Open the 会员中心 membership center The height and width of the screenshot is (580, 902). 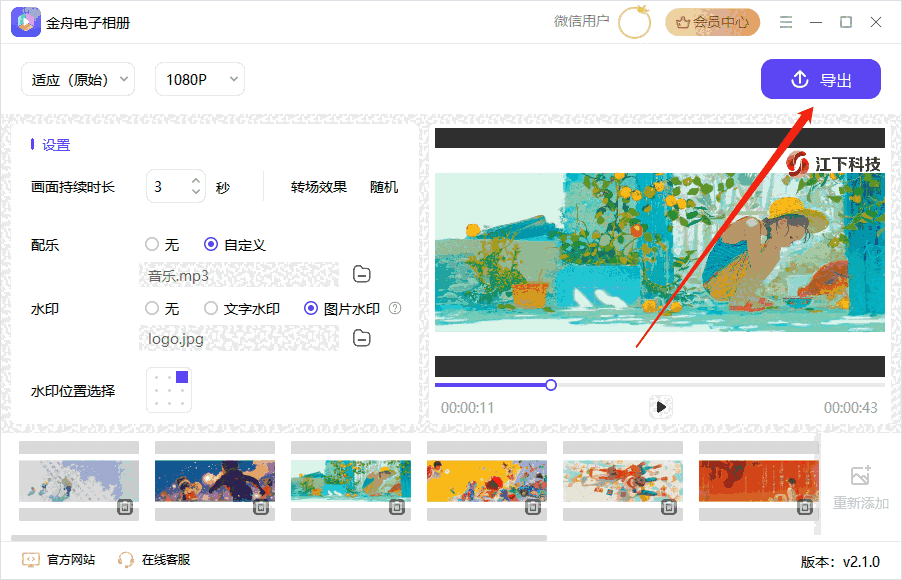712,21
